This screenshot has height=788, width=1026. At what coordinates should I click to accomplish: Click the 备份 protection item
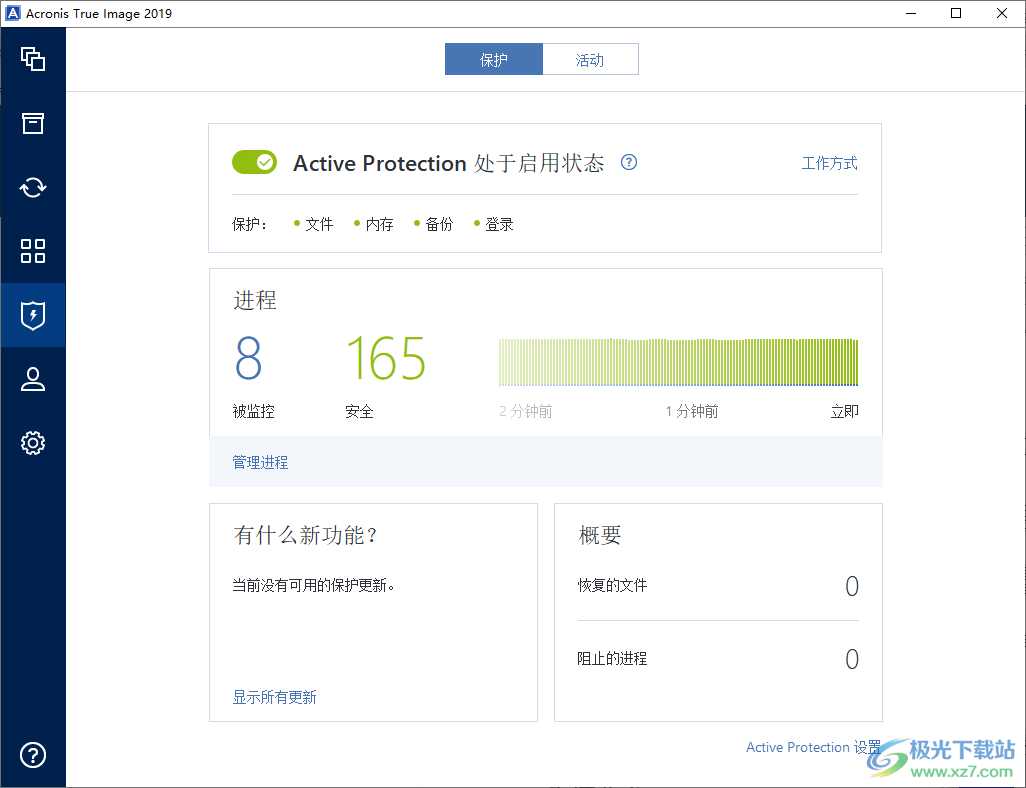coord(433,224)
